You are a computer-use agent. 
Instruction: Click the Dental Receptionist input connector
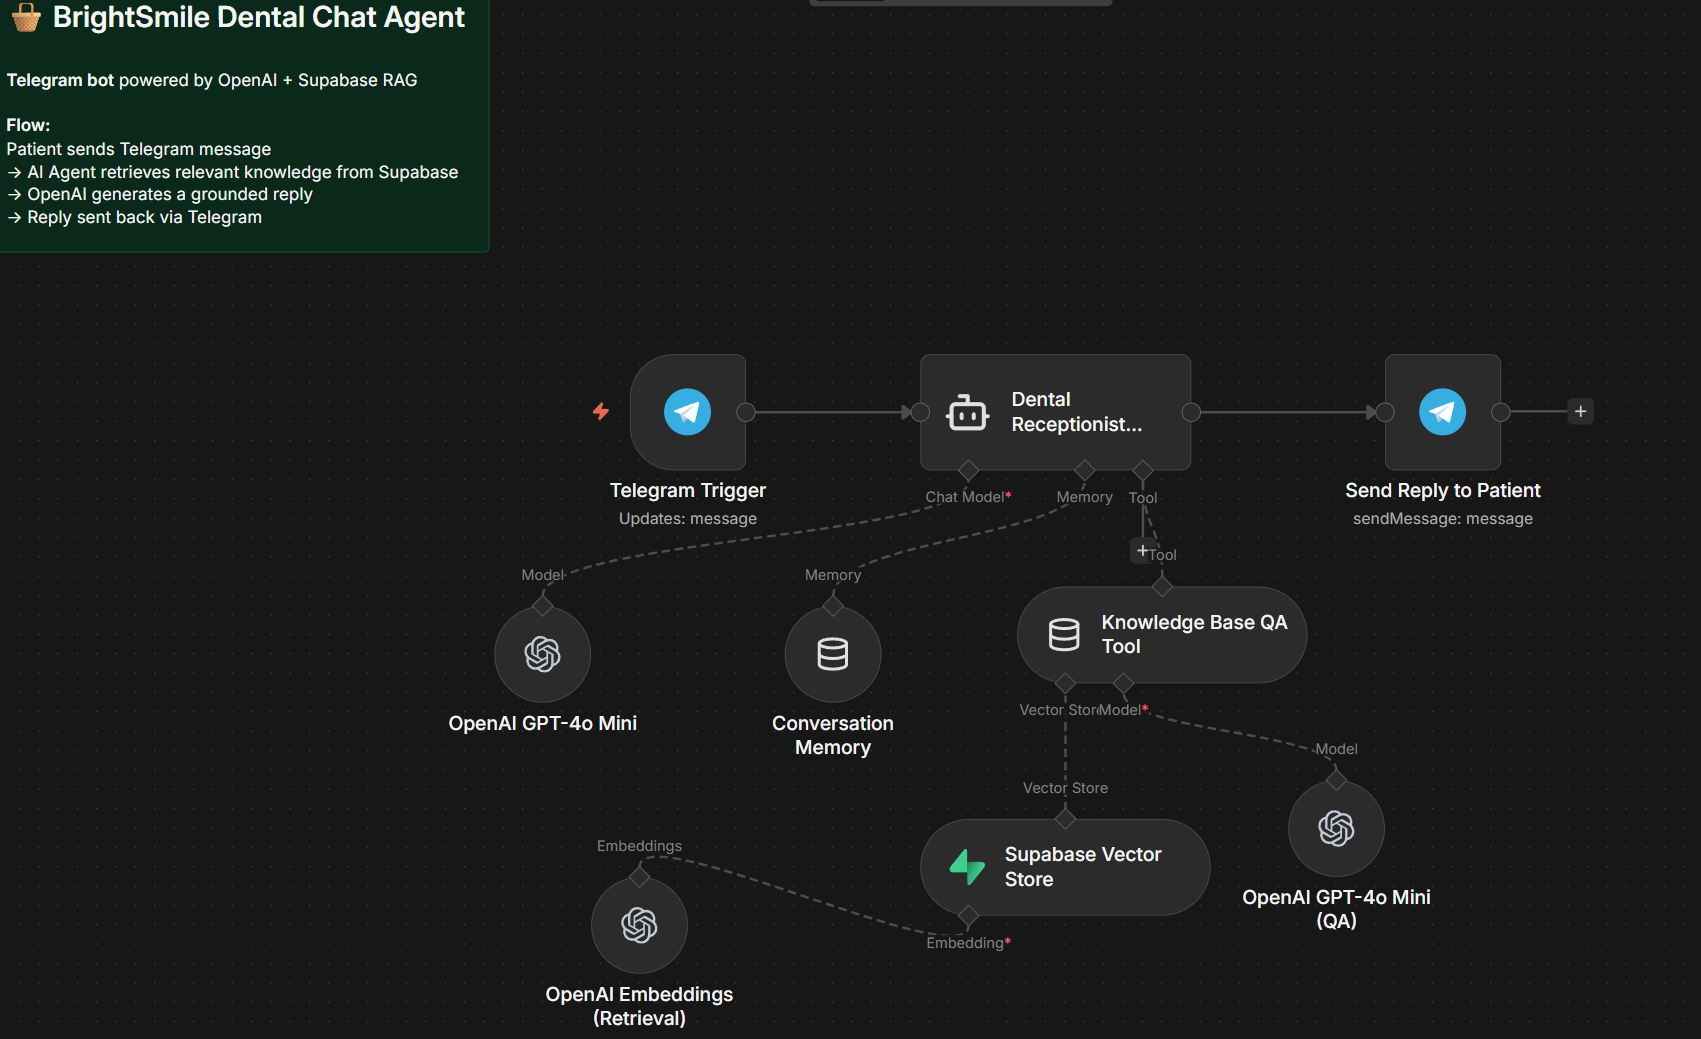[x=920, y=412]
